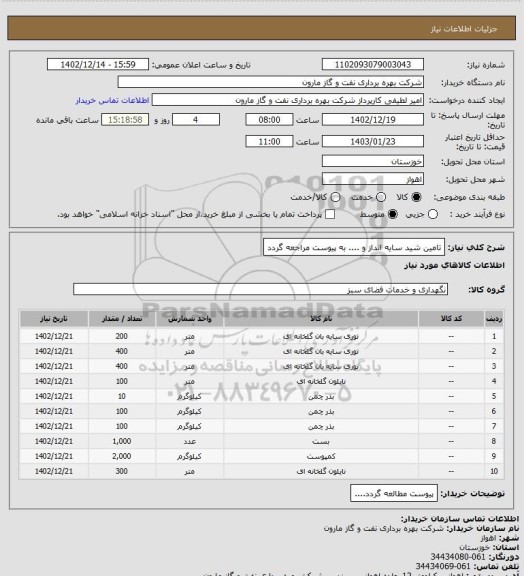Select the کالا radio button

pos(416,197)
